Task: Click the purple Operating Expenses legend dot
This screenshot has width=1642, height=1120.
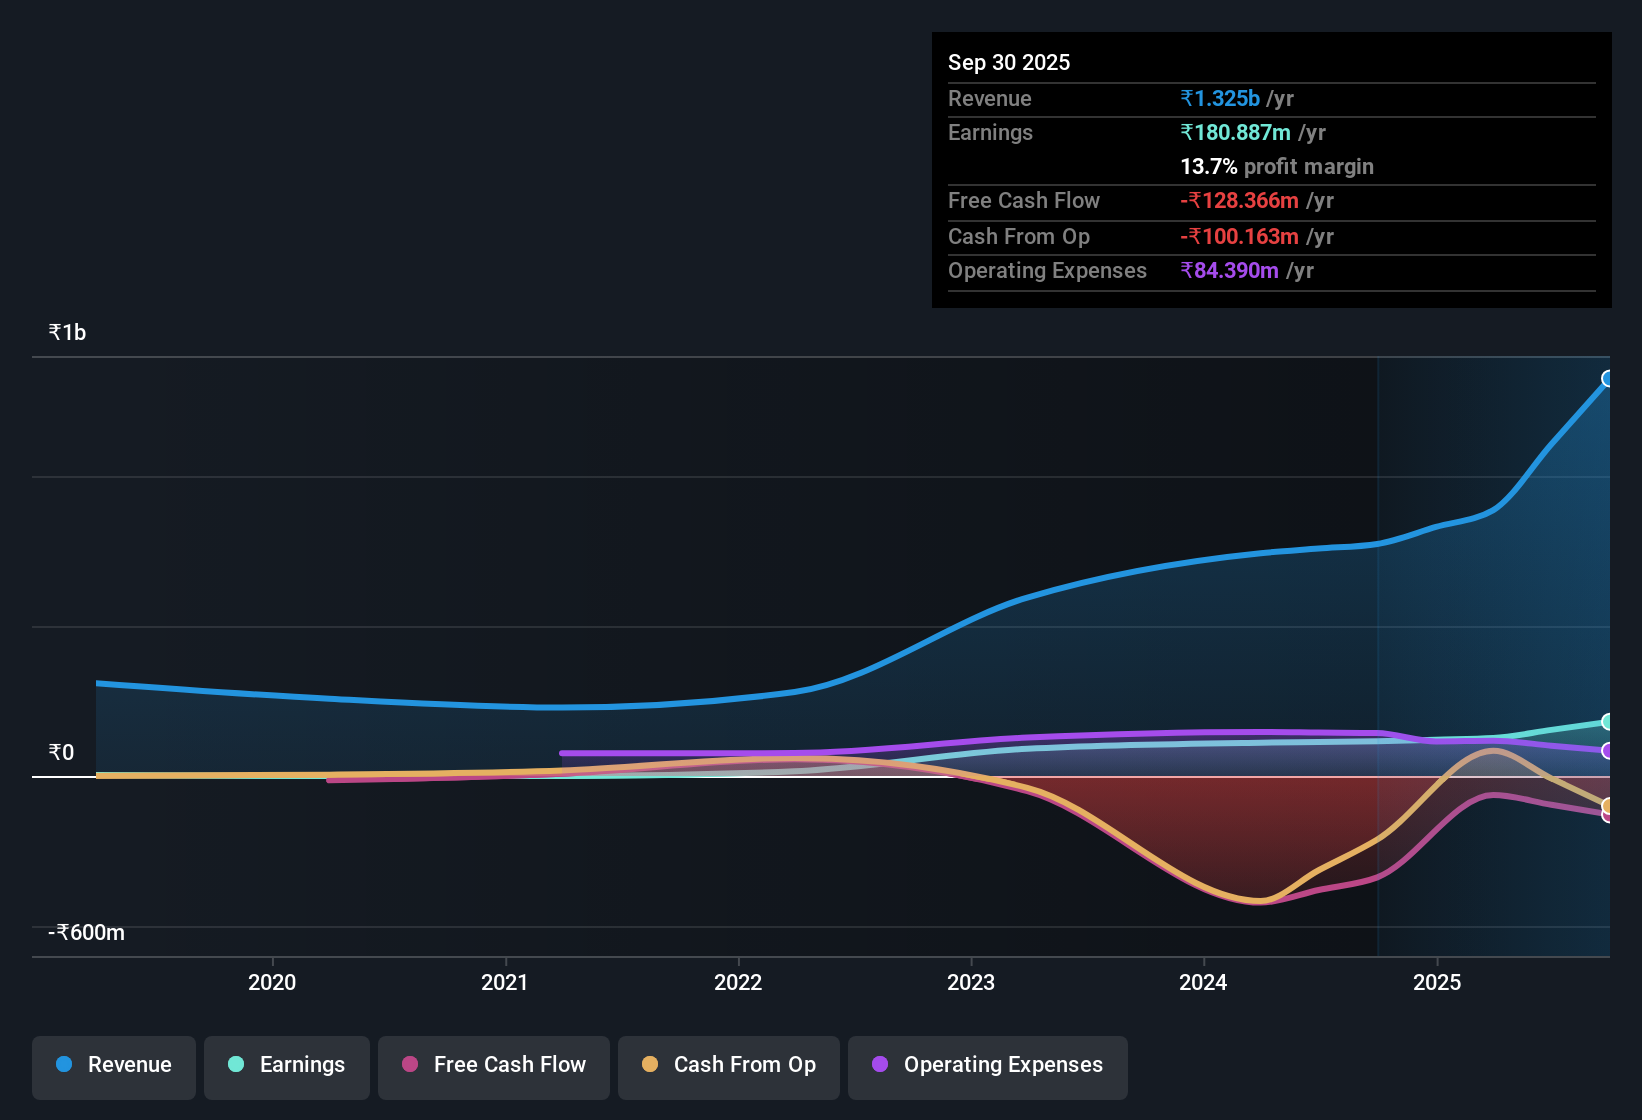Action: (880, 1065)
